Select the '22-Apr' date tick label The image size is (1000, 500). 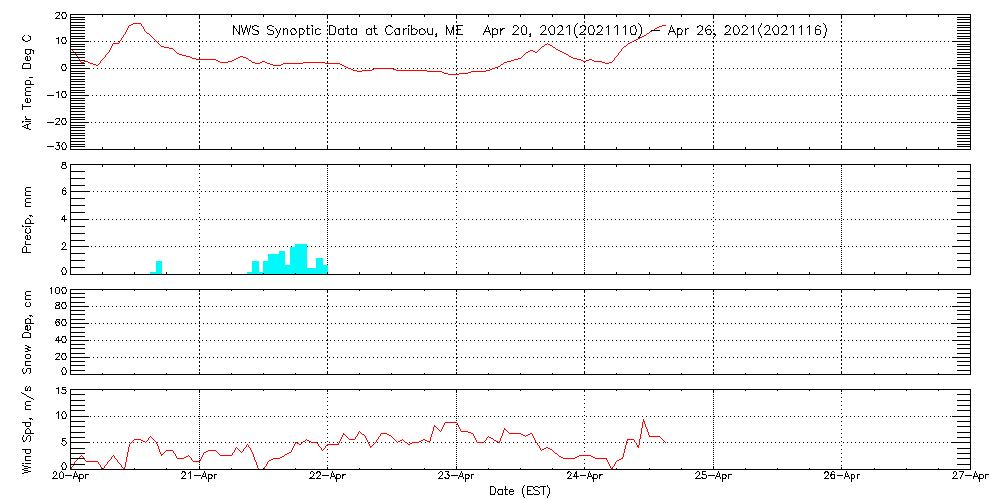(x=328, y=475)
